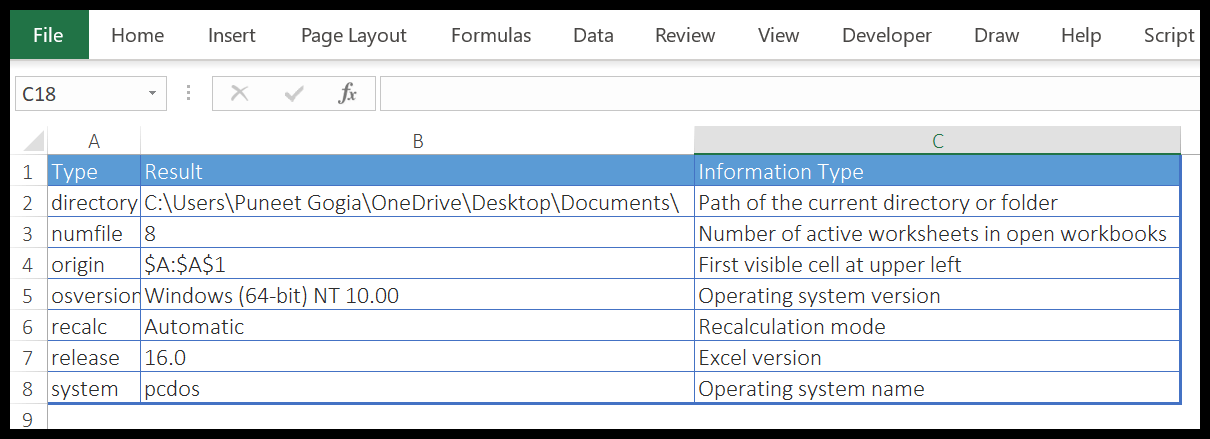The image size is (1210, 439).
Task: Click the 'Operating system name' cell
Action: [x=938, y=388]
